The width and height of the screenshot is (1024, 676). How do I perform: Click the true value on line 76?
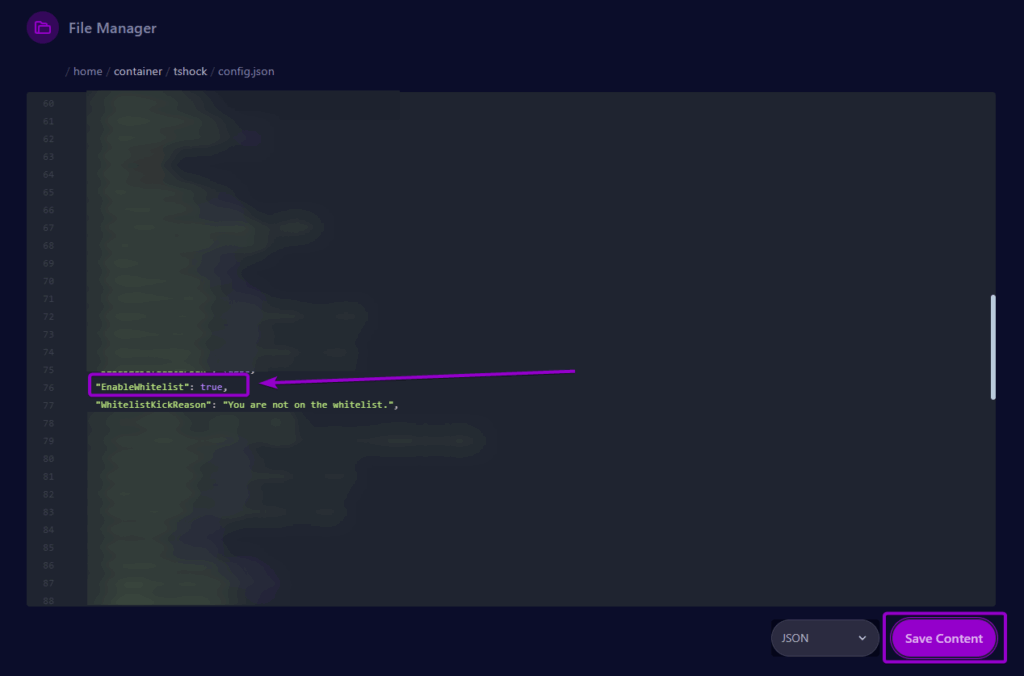(211, 387)
